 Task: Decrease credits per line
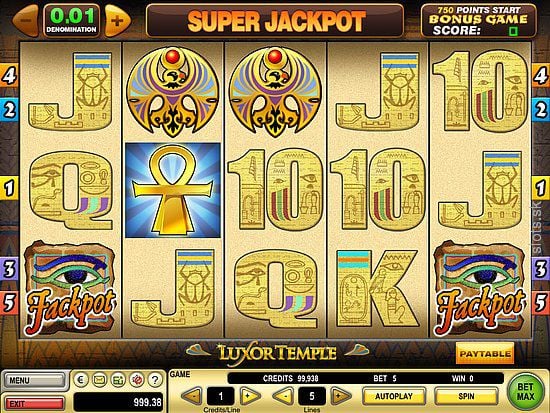click(x=192, y=396)
